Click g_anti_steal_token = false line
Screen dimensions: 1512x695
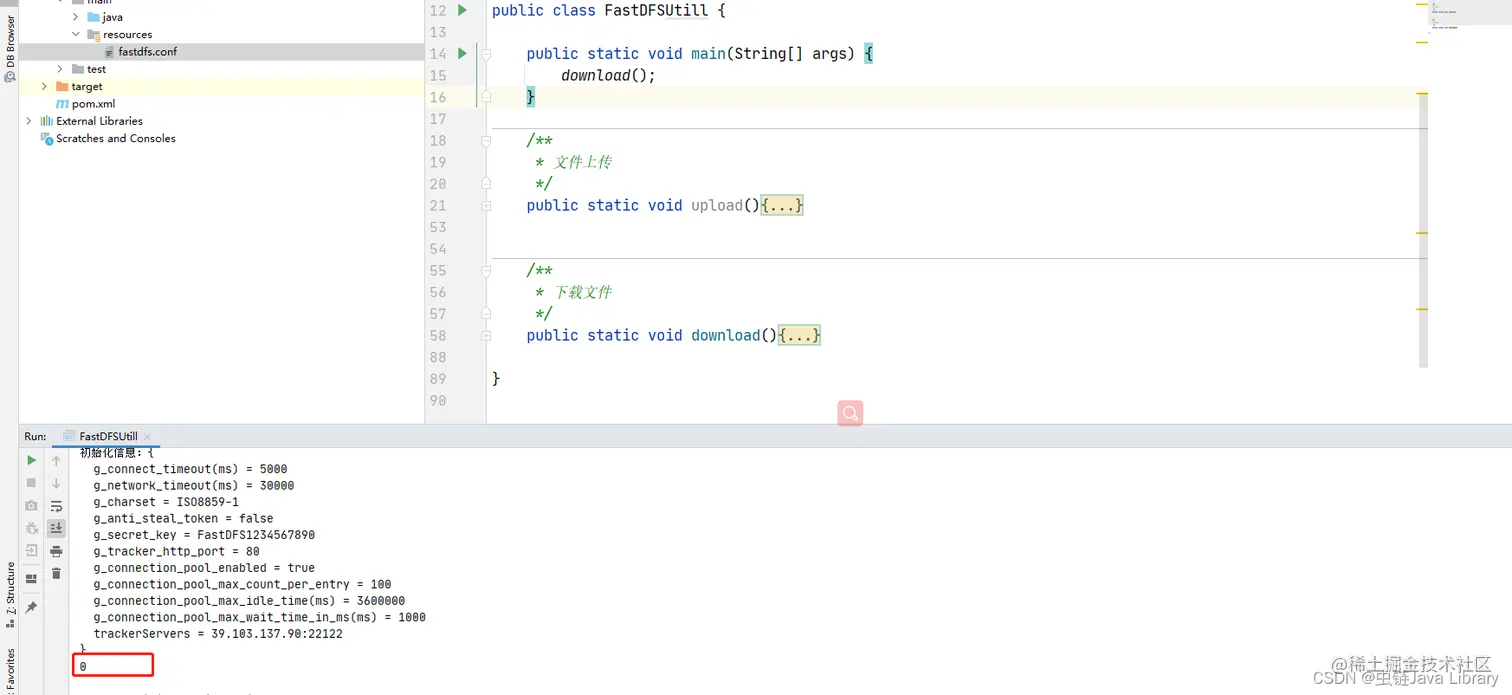point(183,518)
